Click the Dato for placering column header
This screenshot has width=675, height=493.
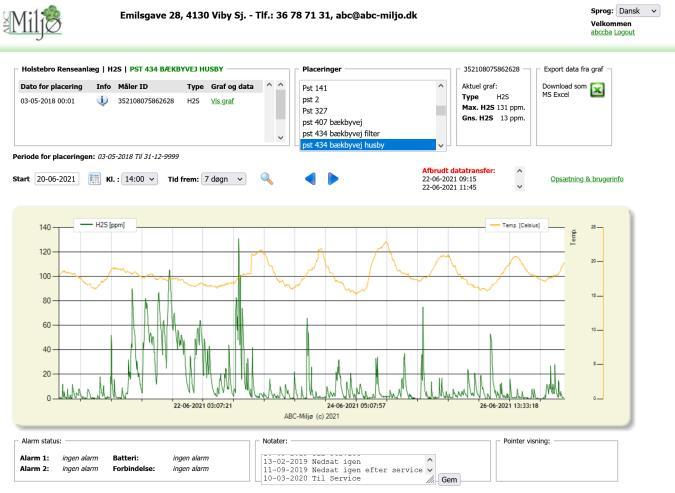(x=51, y=87)
